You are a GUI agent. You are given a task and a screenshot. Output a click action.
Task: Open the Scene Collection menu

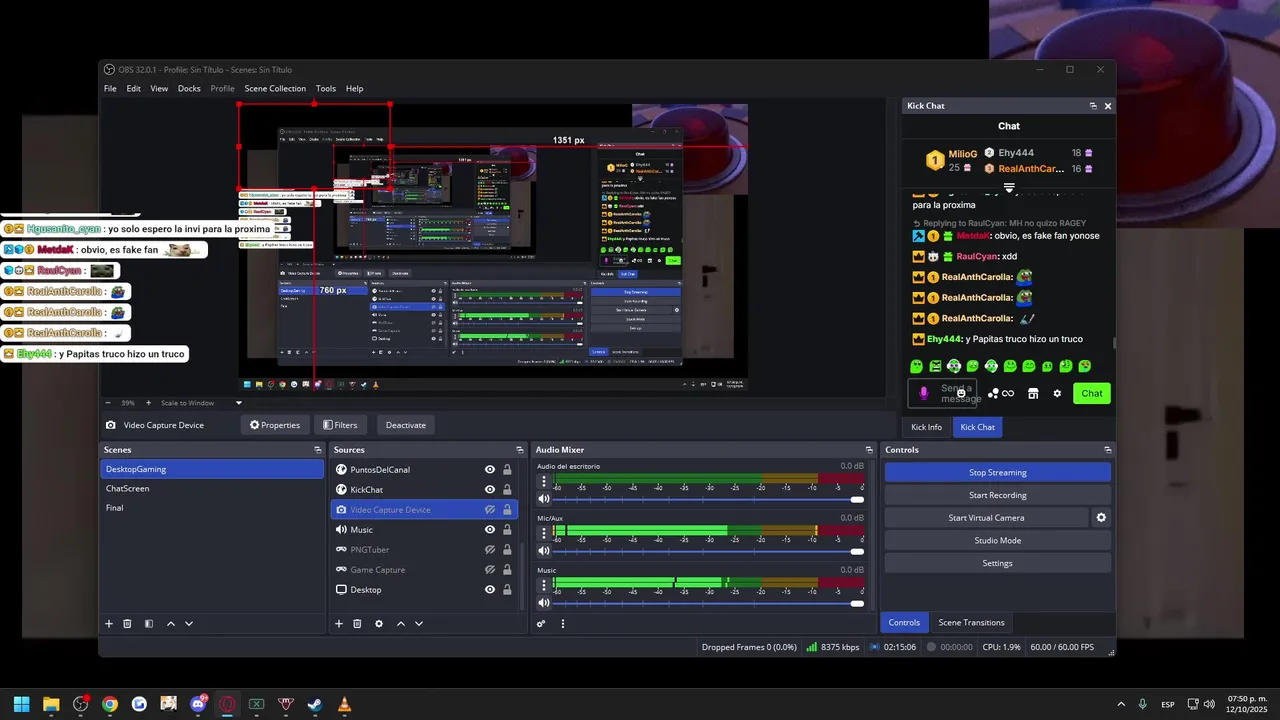click(275, 89)
